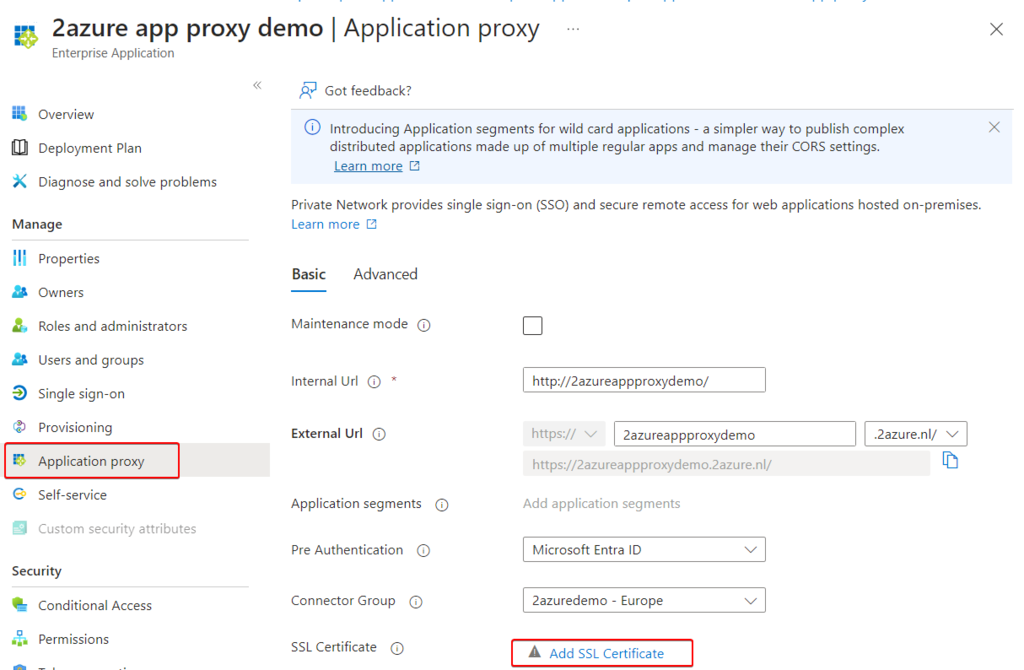Open the Pre Authentication dropdown
The height and width of the screenshot is (670, 1024).
point(644,550)
